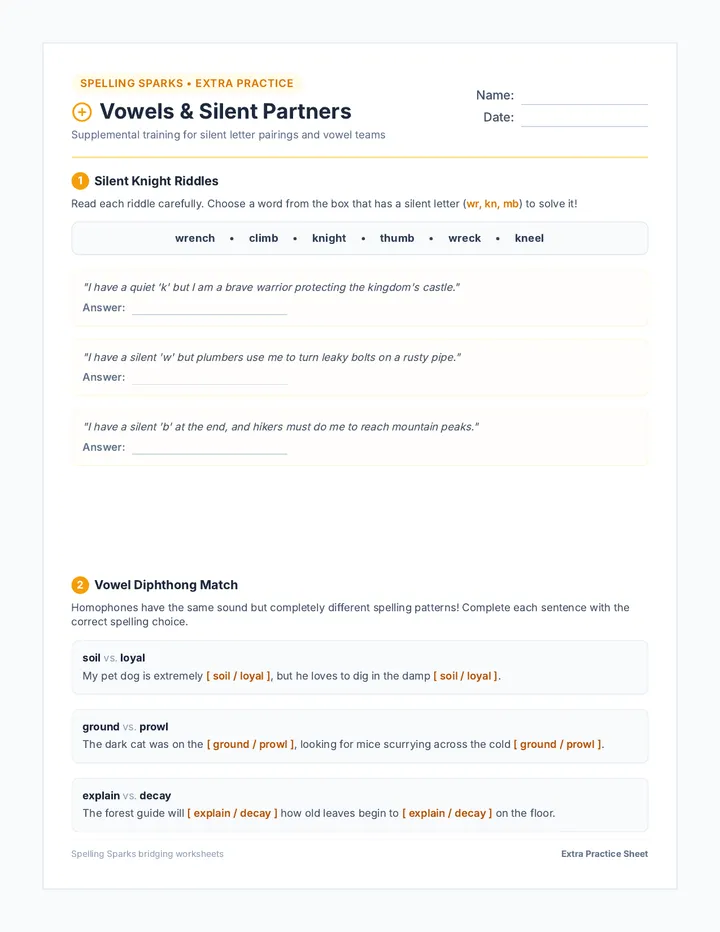Click the hikers riddle answer line

pyautogui.click(x=209, y=448)
